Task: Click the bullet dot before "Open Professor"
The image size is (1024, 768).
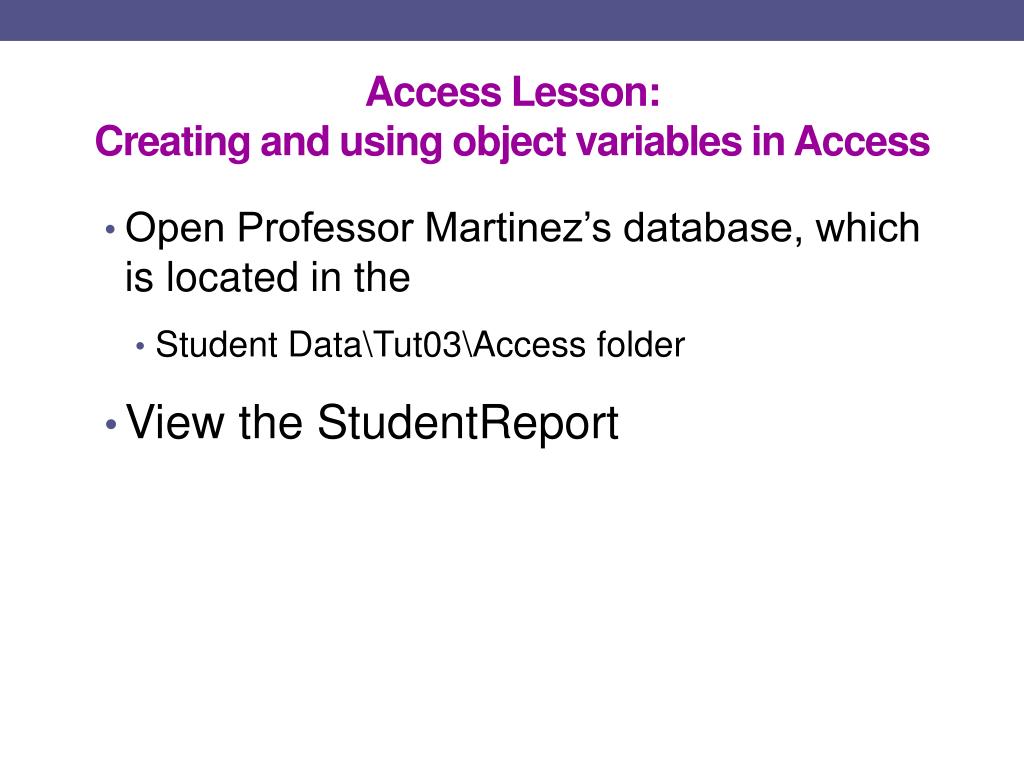Action: [x=110, y=230]
